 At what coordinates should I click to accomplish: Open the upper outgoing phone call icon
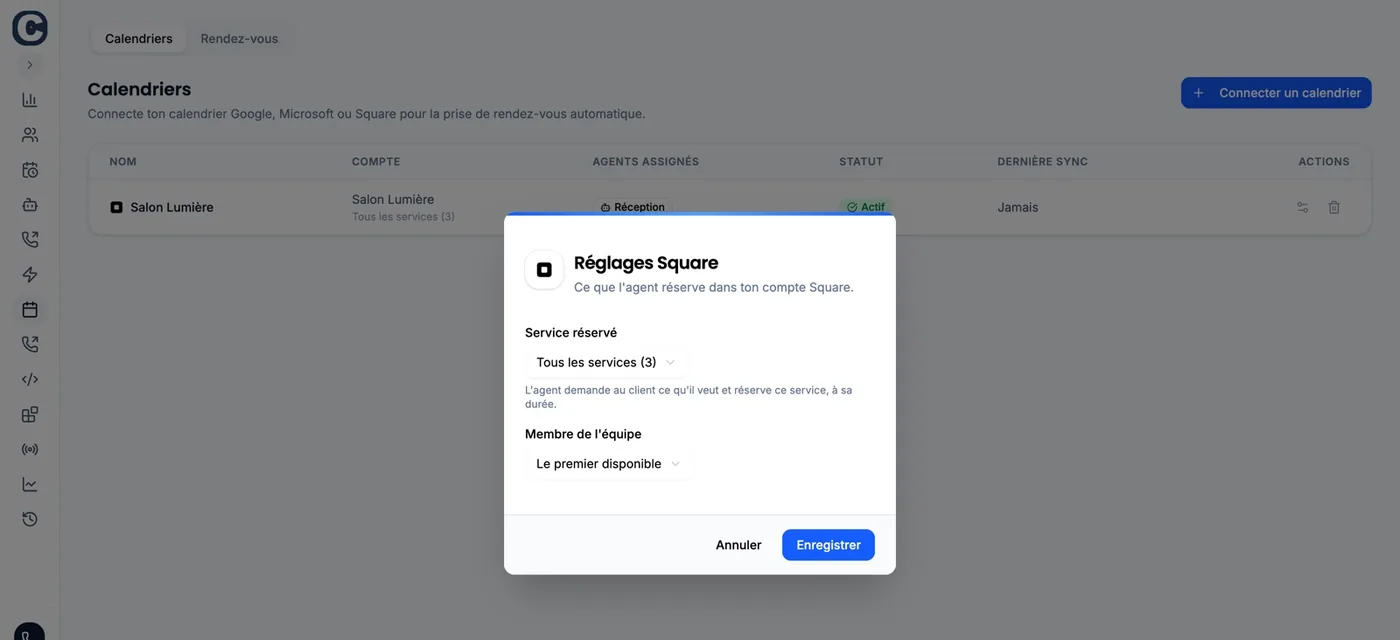30,240
